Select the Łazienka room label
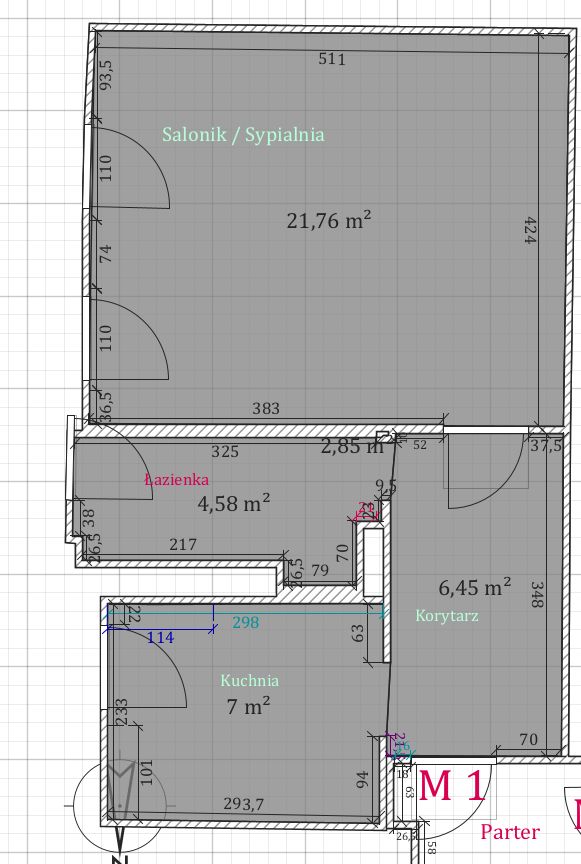Screen dimensions: 581x864 point(176,479)
